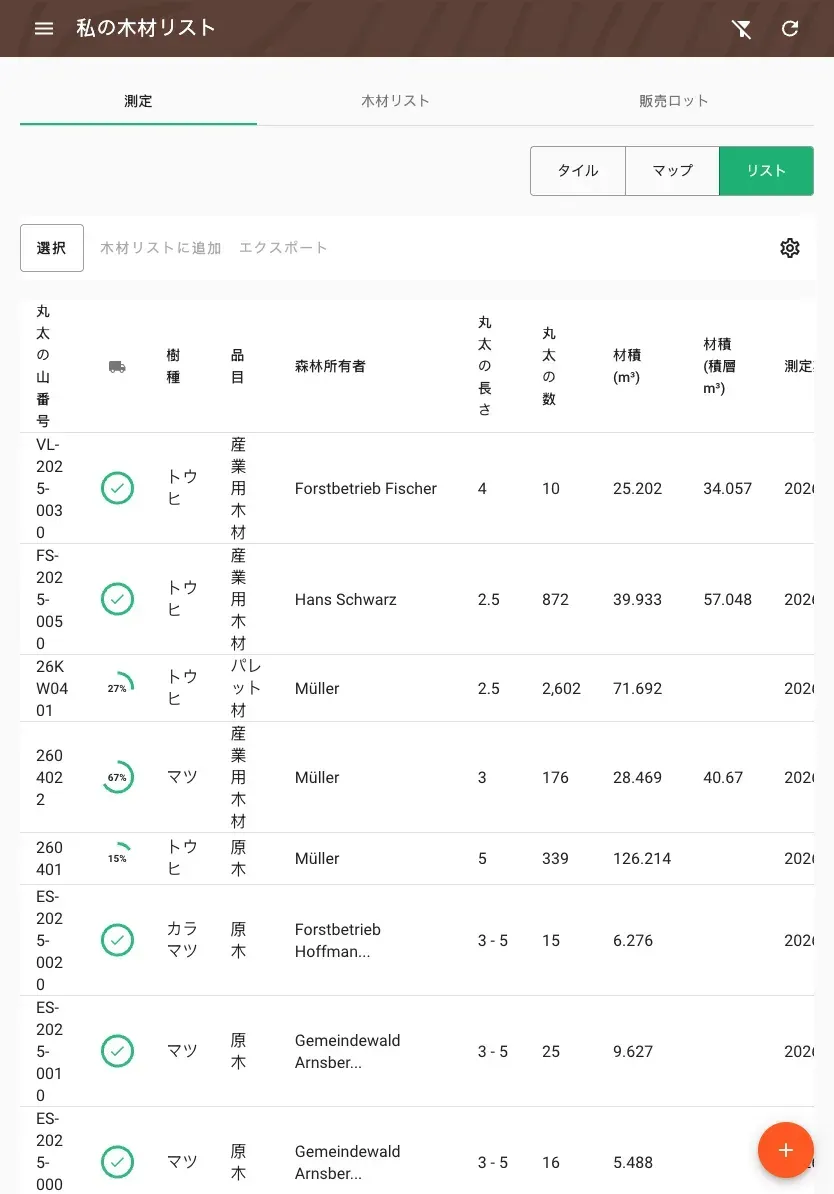Viewport: 834px width, 1194px height.
Task: Click volume value 71.692
Action: [x=637, y=689]
